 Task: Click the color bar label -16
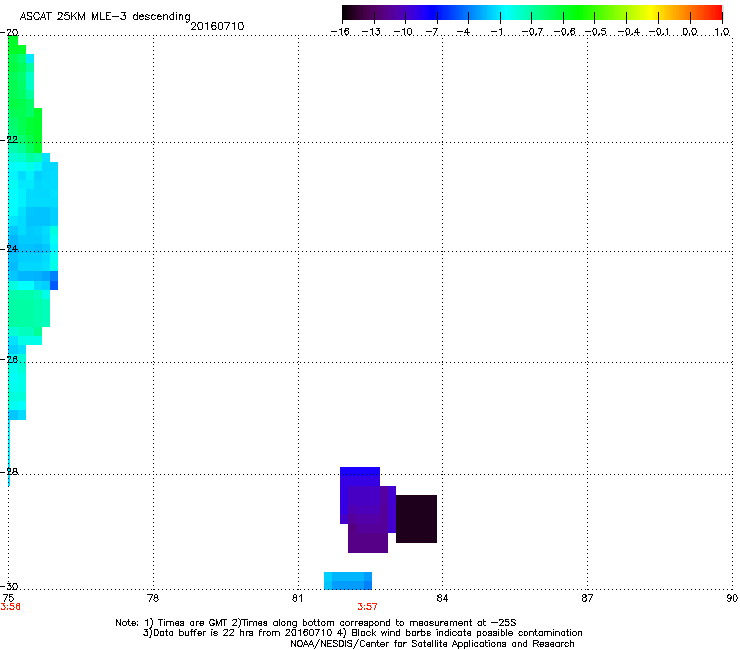[x=340, y=32]
